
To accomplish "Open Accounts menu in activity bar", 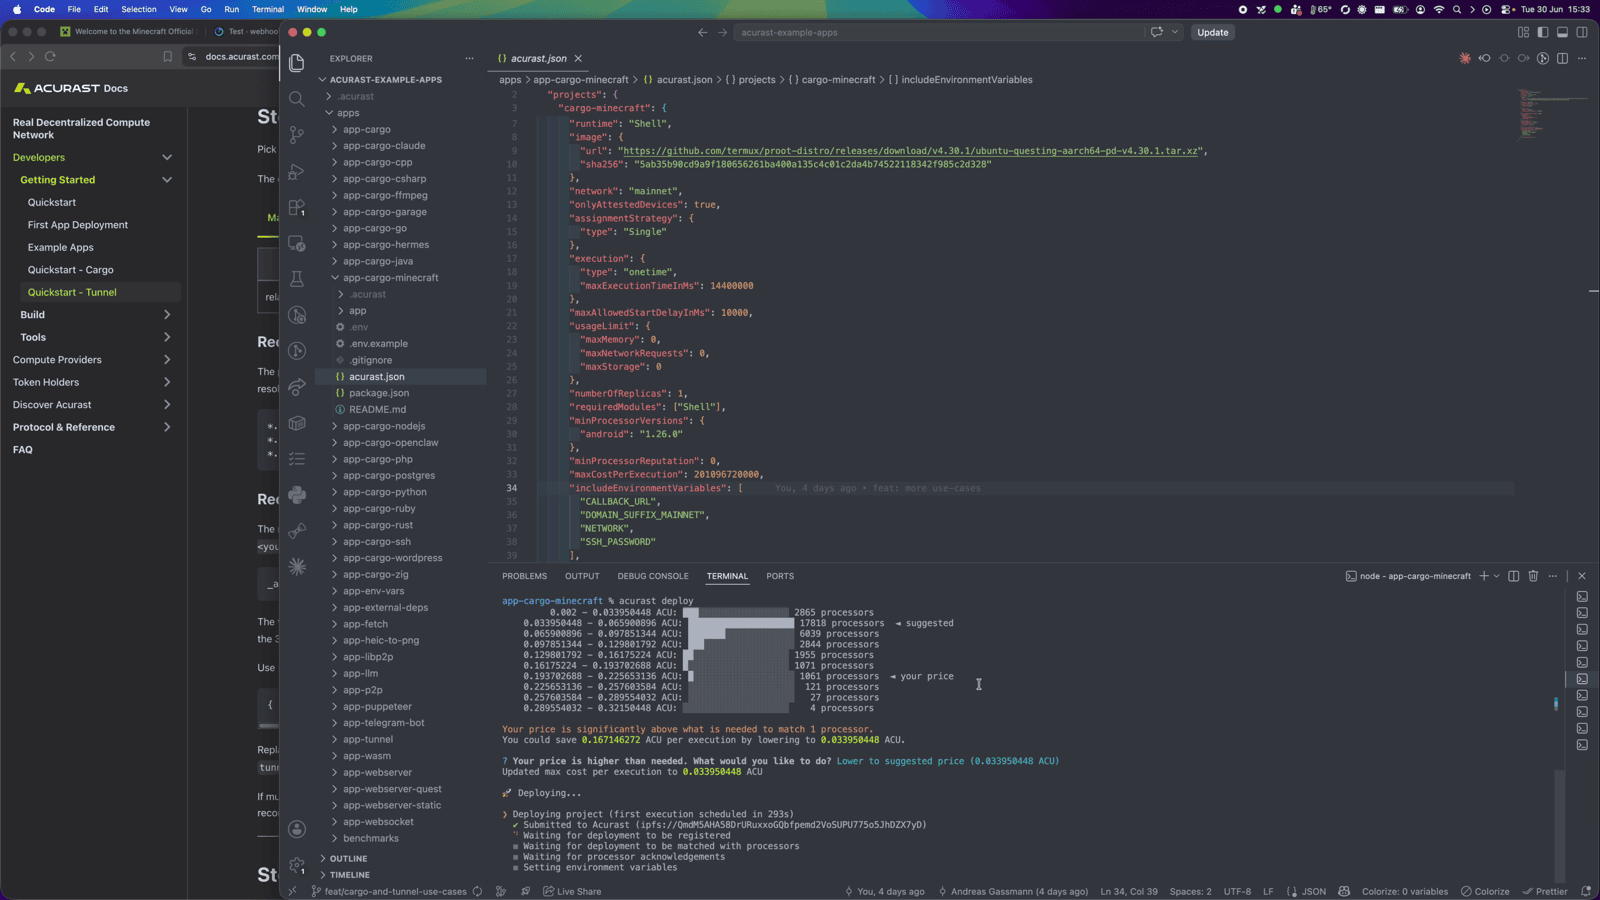I will pyautogui.click(x=297, y=829).
